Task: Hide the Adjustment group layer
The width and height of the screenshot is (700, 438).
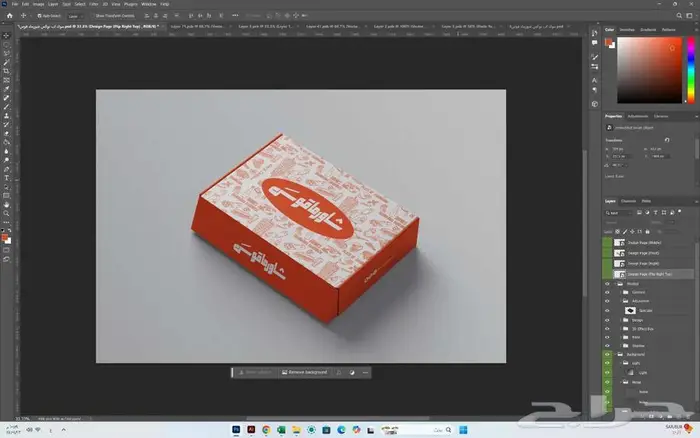Action: [x=607, y=301]
